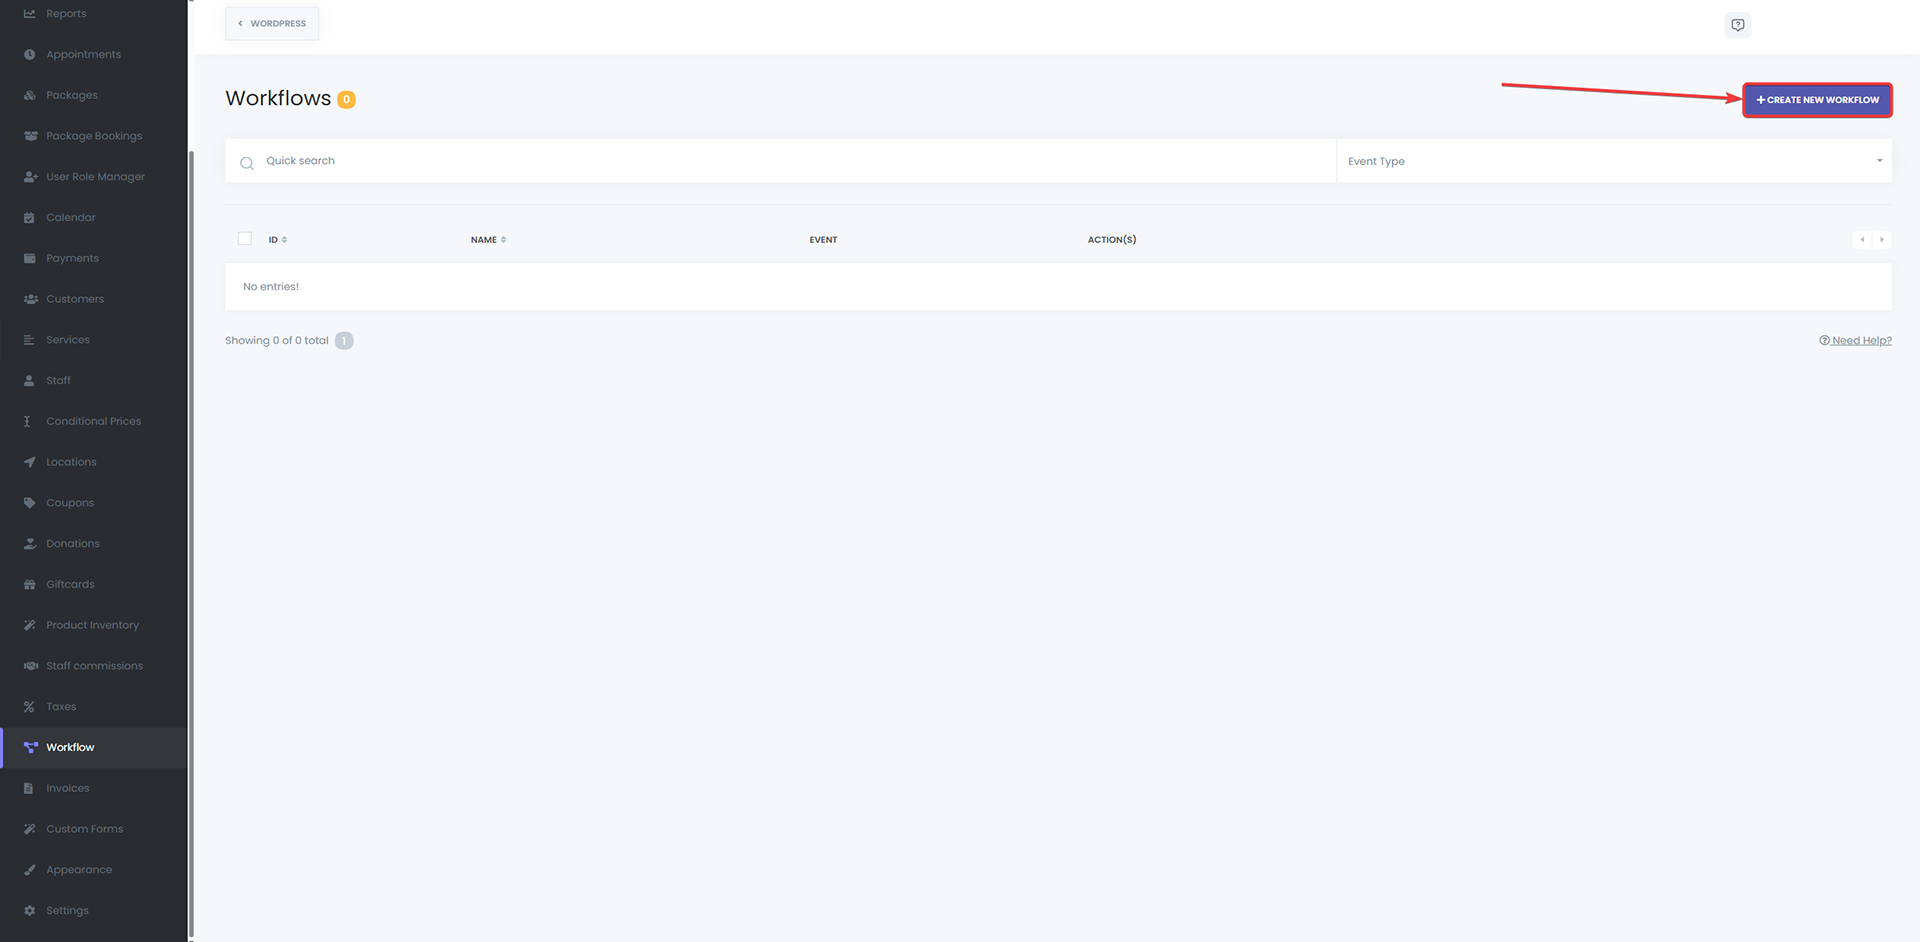This screenshot has width=1920, height=942.
Task: Open the Custom Forms menu item
Action: (x=84, y=829)
